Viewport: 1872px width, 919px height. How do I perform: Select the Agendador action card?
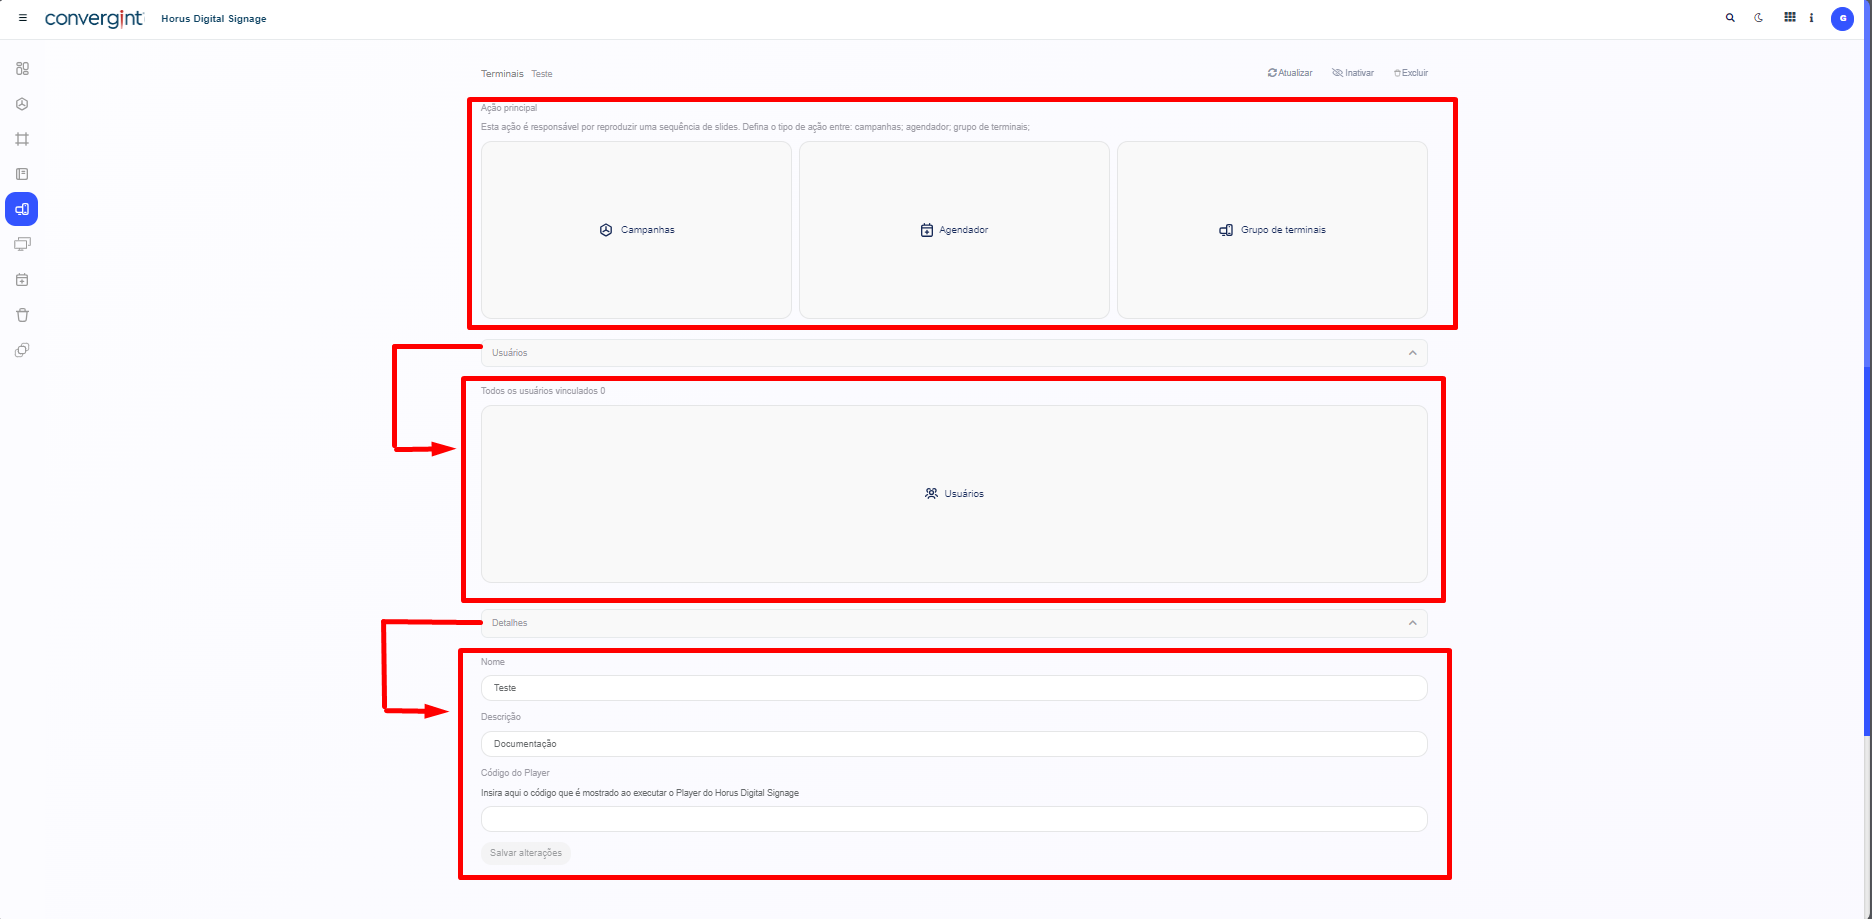coord(954,230)
